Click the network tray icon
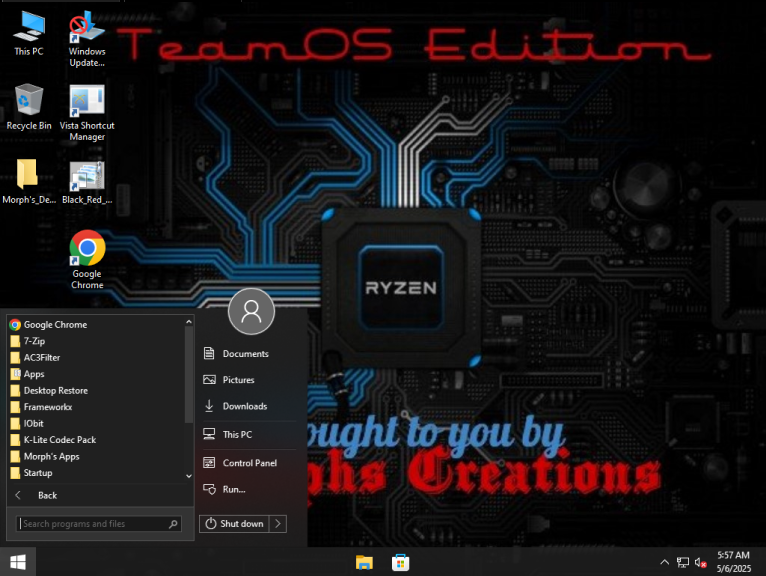 pyautogui.click(x=682, y=563)
